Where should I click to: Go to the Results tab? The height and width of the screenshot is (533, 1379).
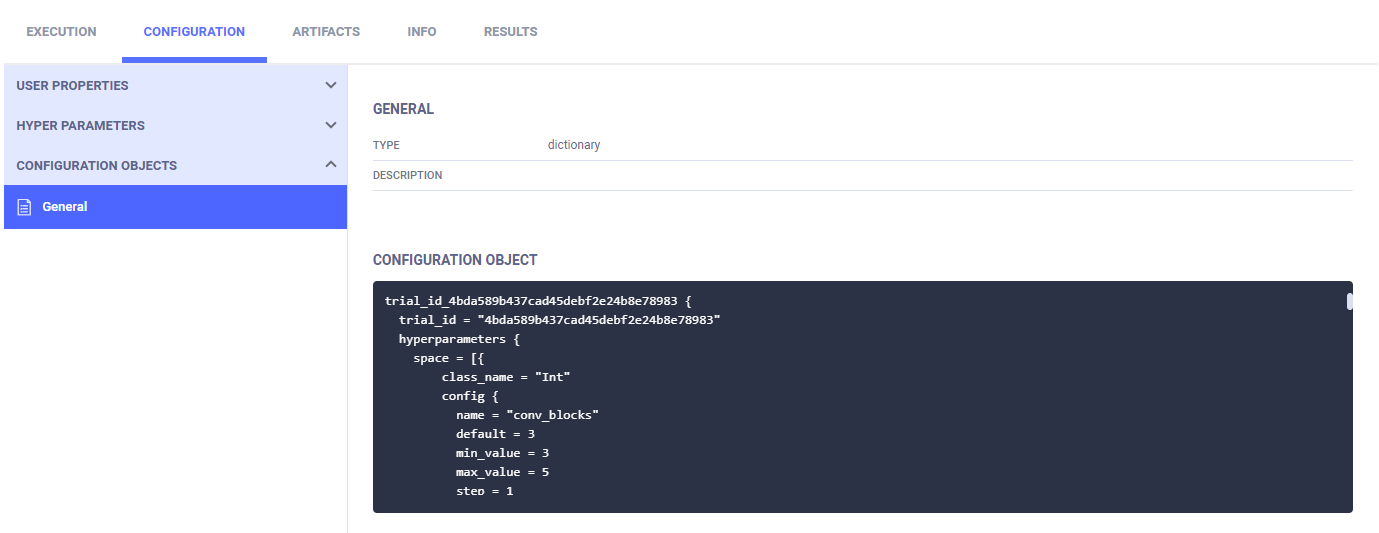point(510,32)
